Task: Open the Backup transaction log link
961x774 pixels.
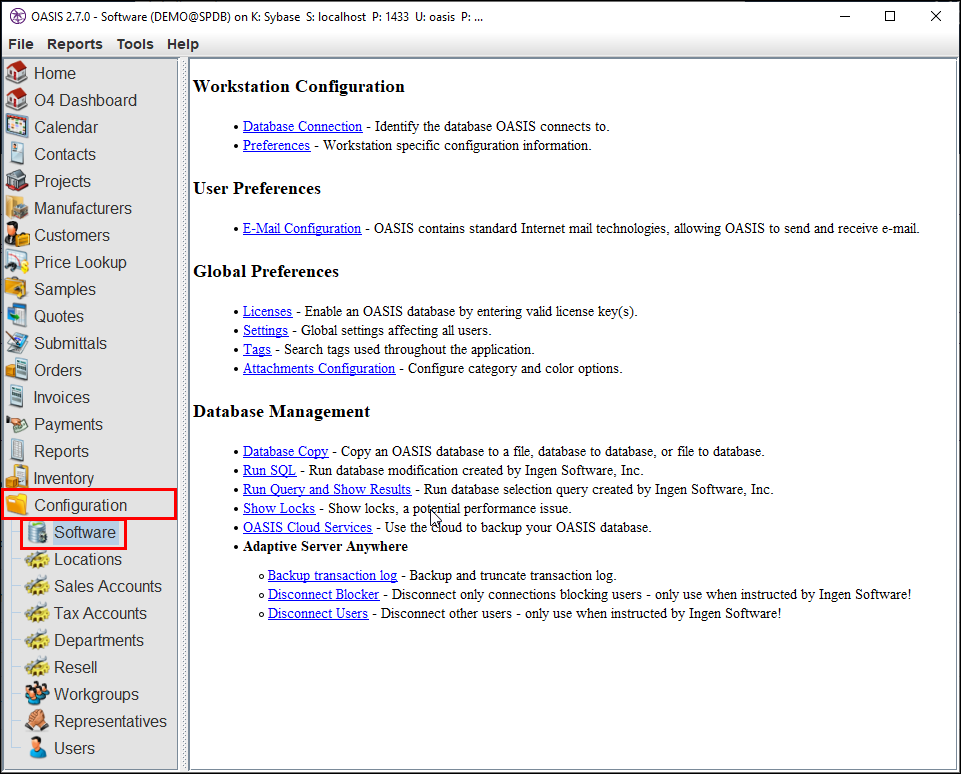Action: pyautogui.click(x=332, y=575)
